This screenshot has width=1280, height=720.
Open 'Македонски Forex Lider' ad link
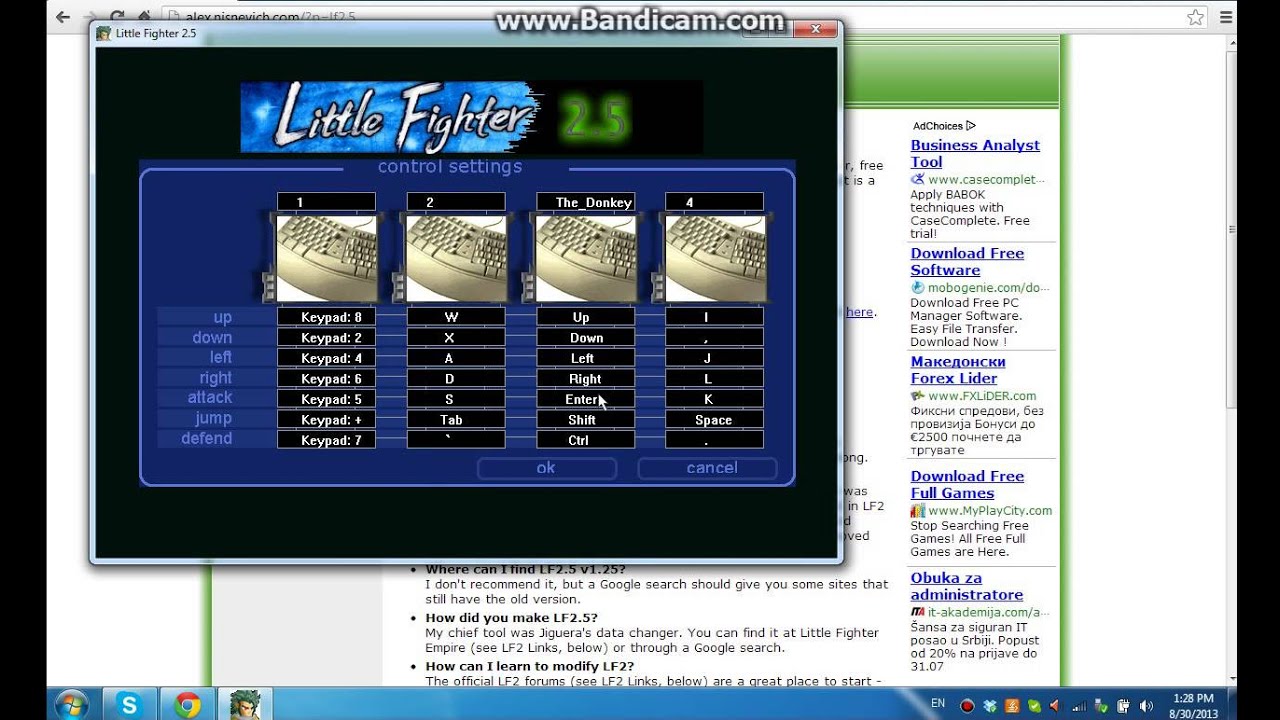[958, 370]
